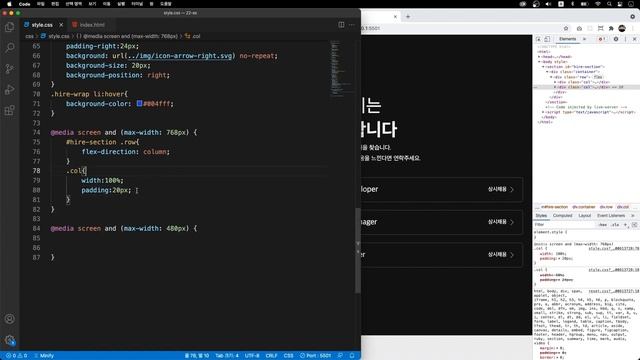The width and height of the screenshot is (640, 360).
Task: Click the Spotlight search icon in menu bar
Action: click(609, 4)
